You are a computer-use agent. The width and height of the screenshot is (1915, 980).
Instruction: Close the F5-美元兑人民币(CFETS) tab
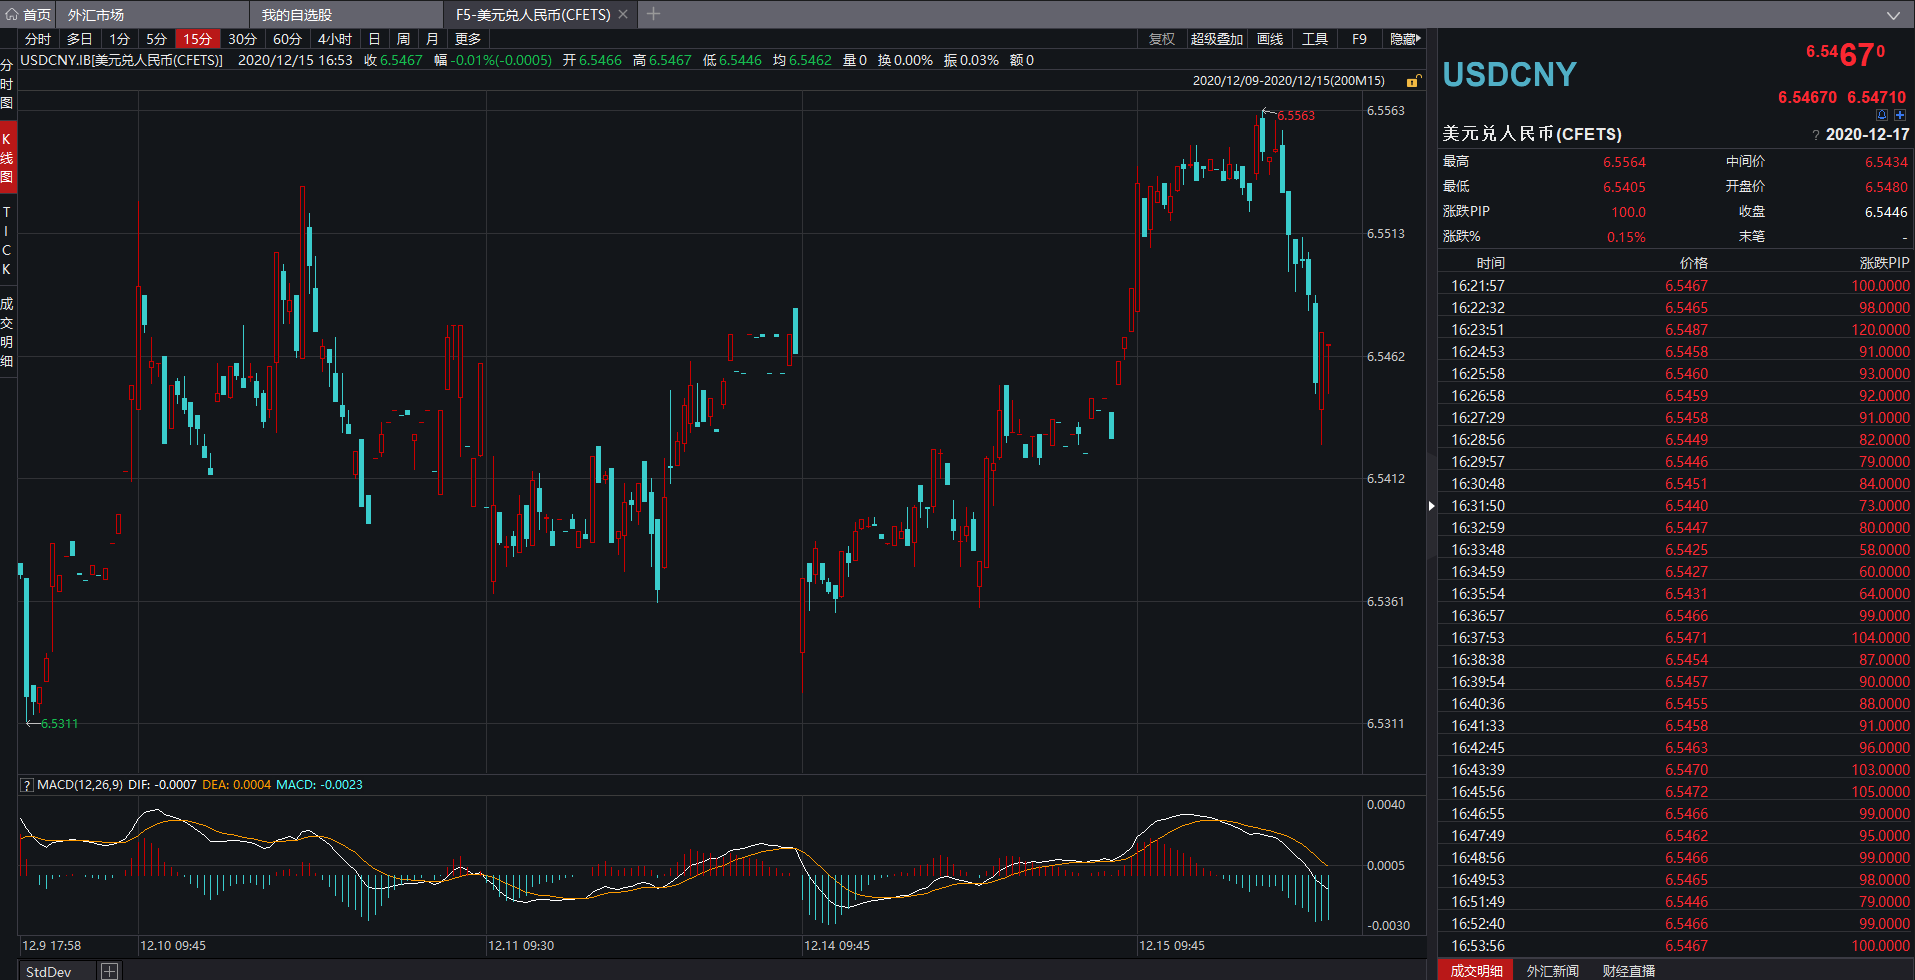click(623, 15)
